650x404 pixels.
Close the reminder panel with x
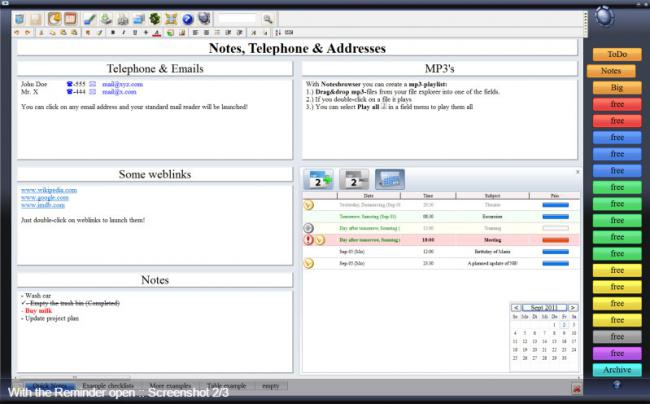click(x=577, y=172)
